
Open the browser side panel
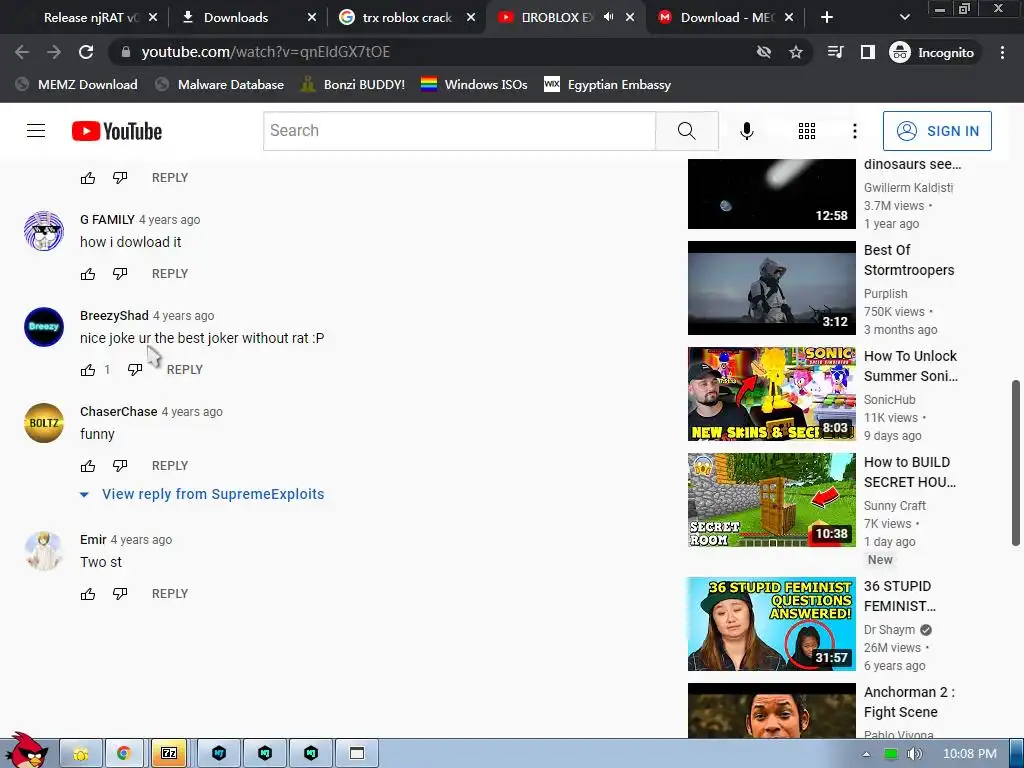pyautogui.click(x=867, y=52)
